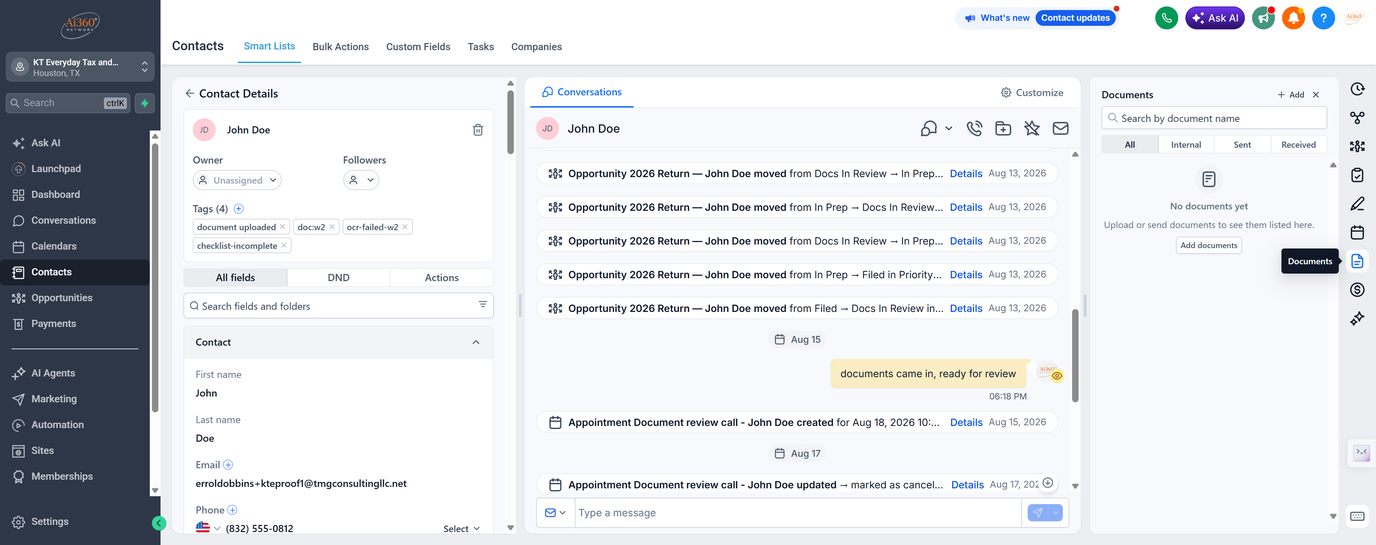The image size is (1376, 545).
Task: Open the orange notifications bell
Action: click(1294, 18)
